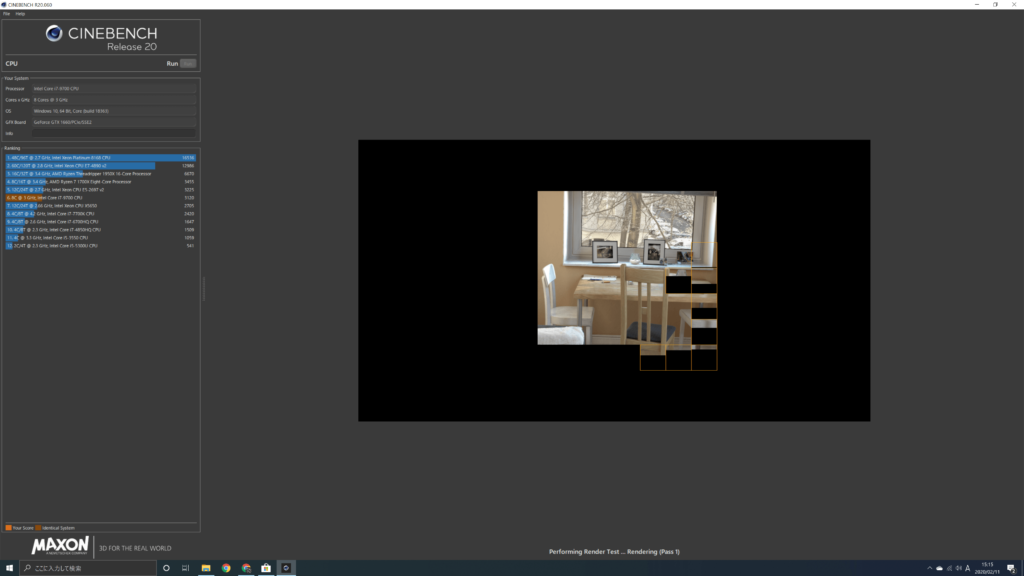
Task: Open the Windows Start menu
Action: [x=9, y=568]
